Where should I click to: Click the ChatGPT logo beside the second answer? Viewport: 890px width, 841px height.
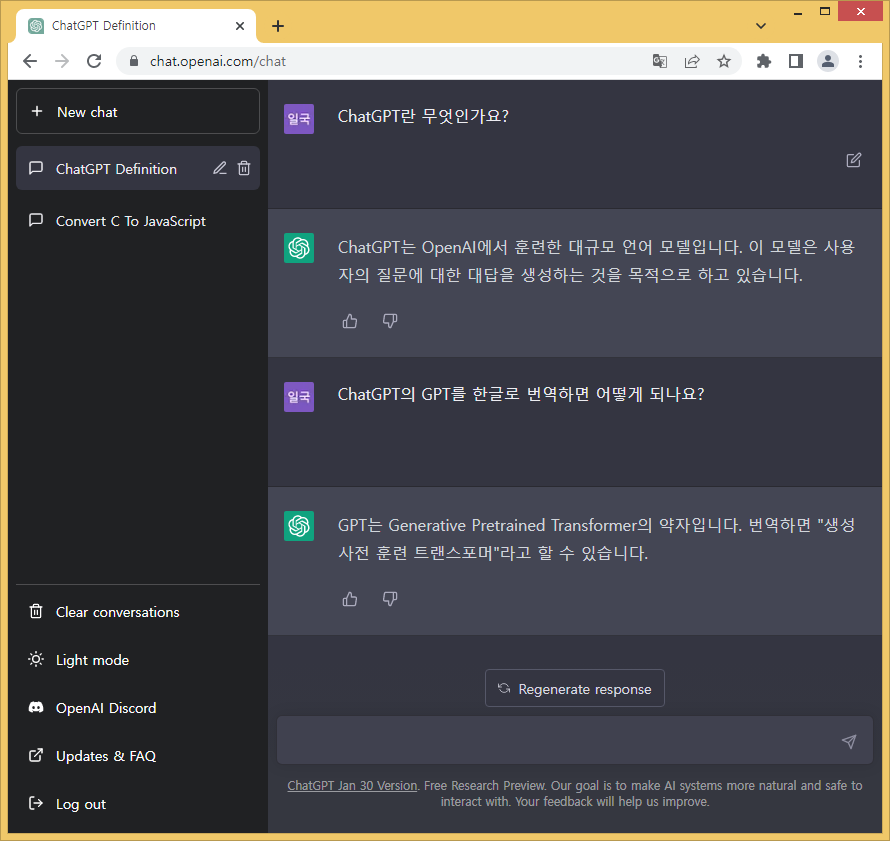point(299,526)
